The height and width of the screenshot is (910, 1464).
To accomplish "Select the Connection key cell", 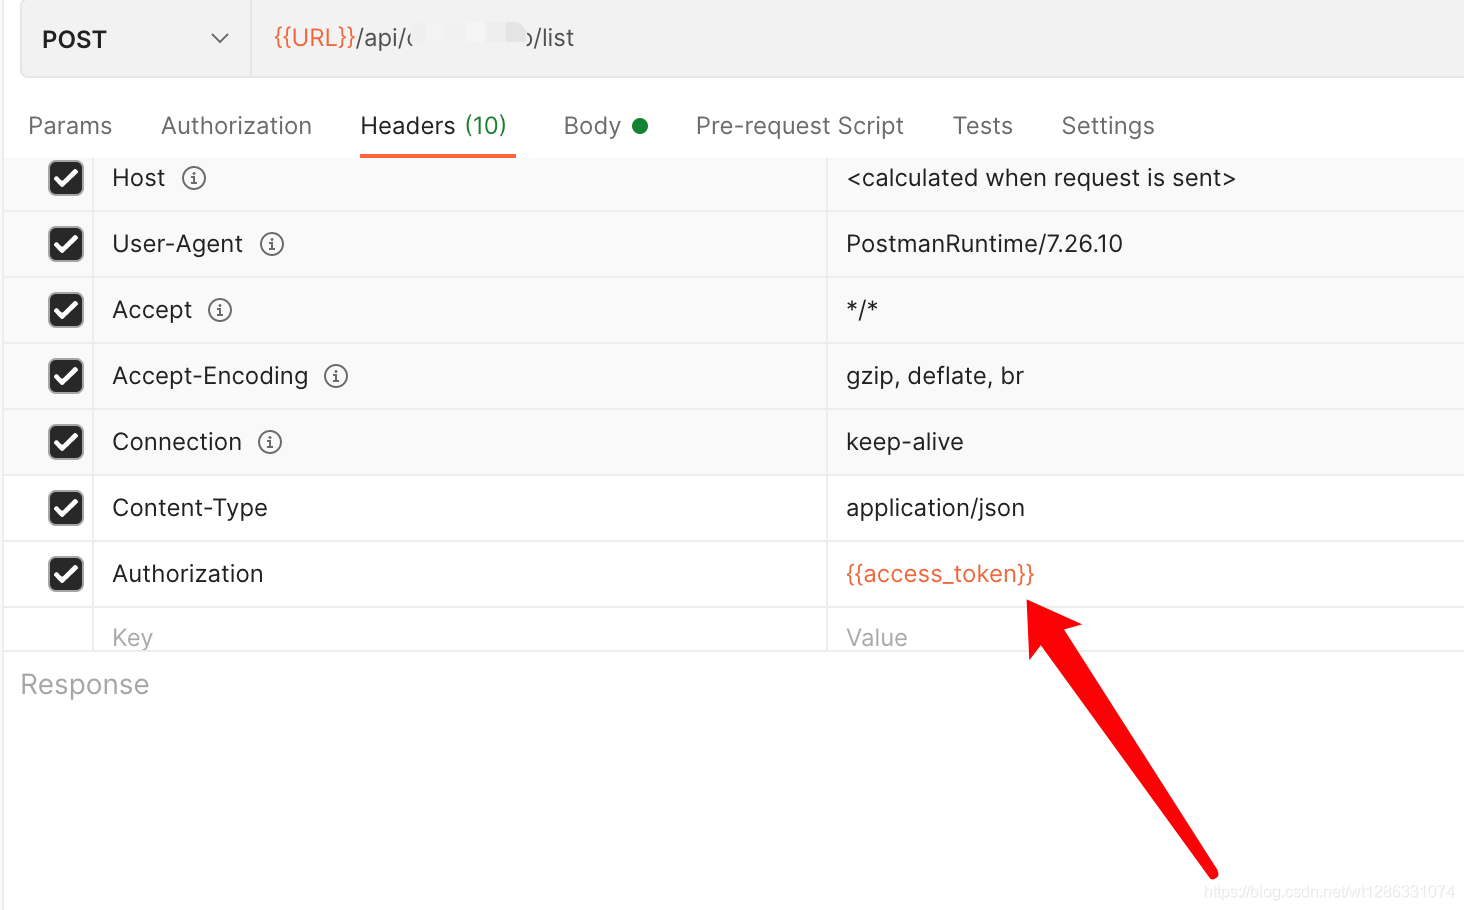I will pyautogui.click(x=460, y=442).
